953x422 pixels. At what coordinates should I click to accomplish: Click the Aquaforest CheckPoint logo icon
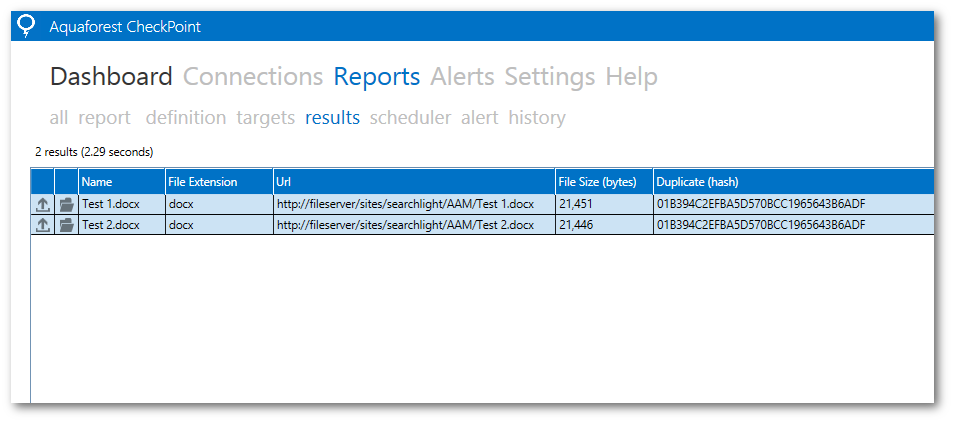click(x=27, y=26)
